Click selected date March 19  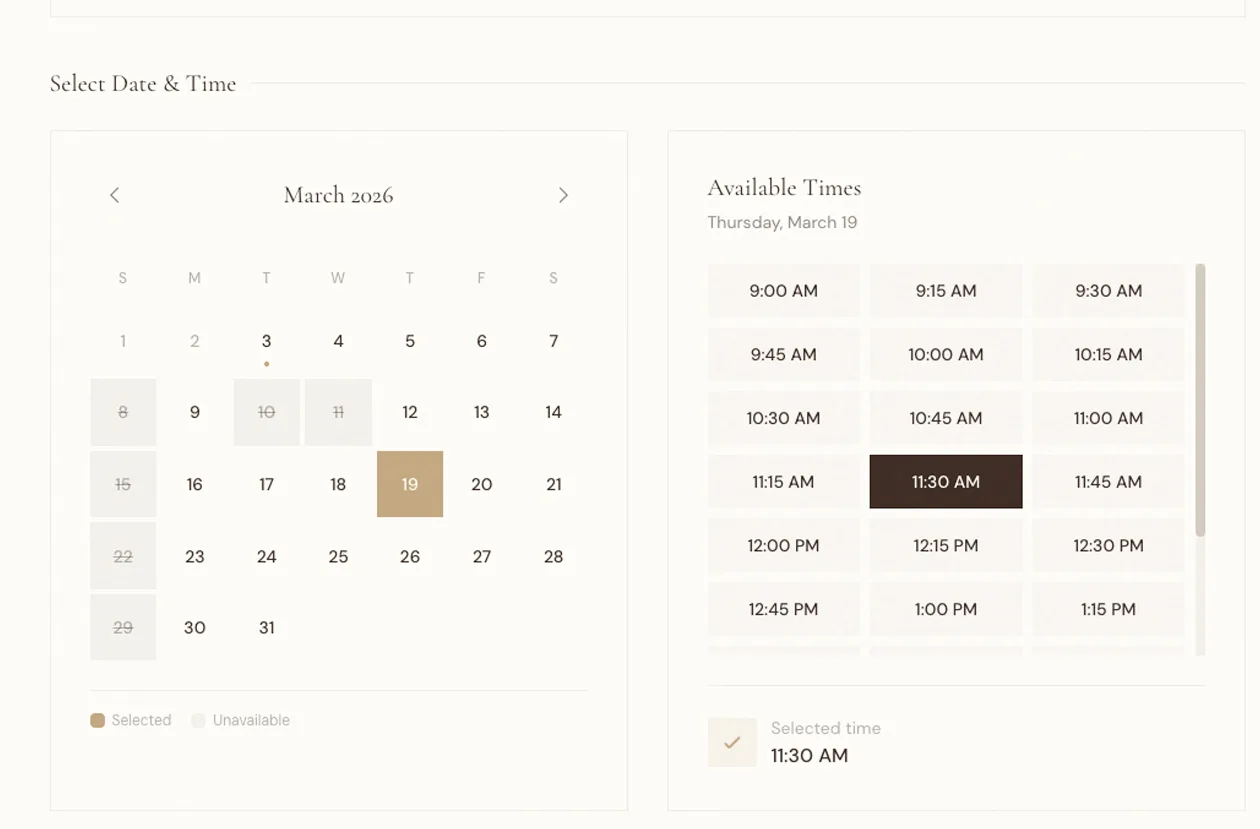410,484
